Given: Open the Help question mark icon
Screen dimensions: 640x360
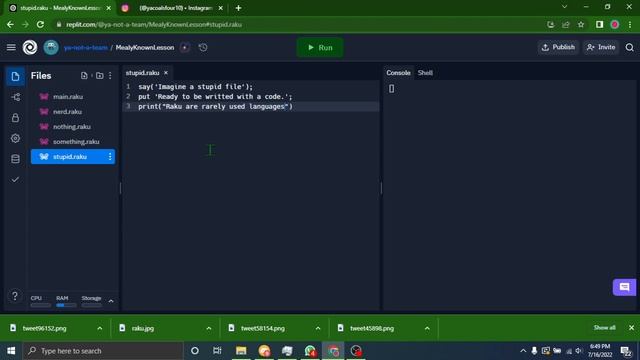Looking at the screenshot, I should (x=15, y=296).
